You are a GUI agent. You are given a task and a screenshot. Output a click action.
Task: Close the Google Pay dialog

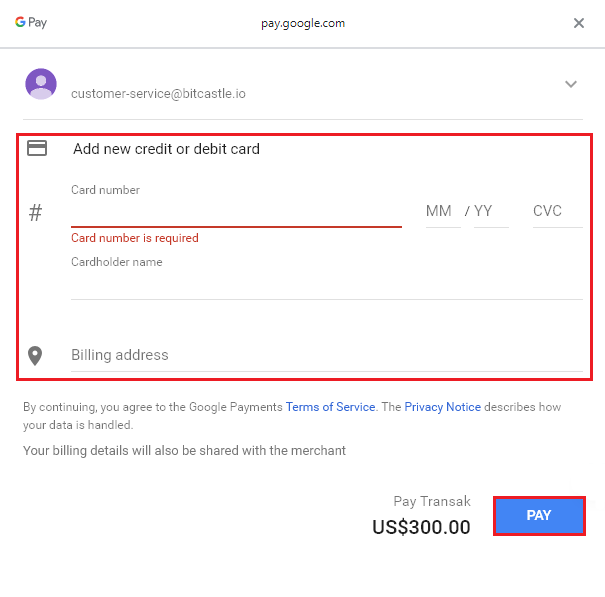(x=578, y=23)
